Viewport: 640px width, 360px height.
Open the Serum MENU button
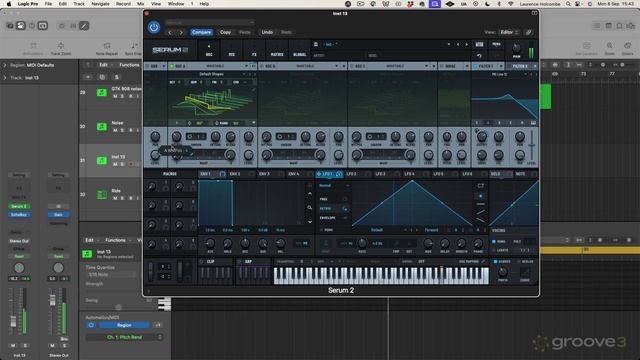tap(496, 44)
